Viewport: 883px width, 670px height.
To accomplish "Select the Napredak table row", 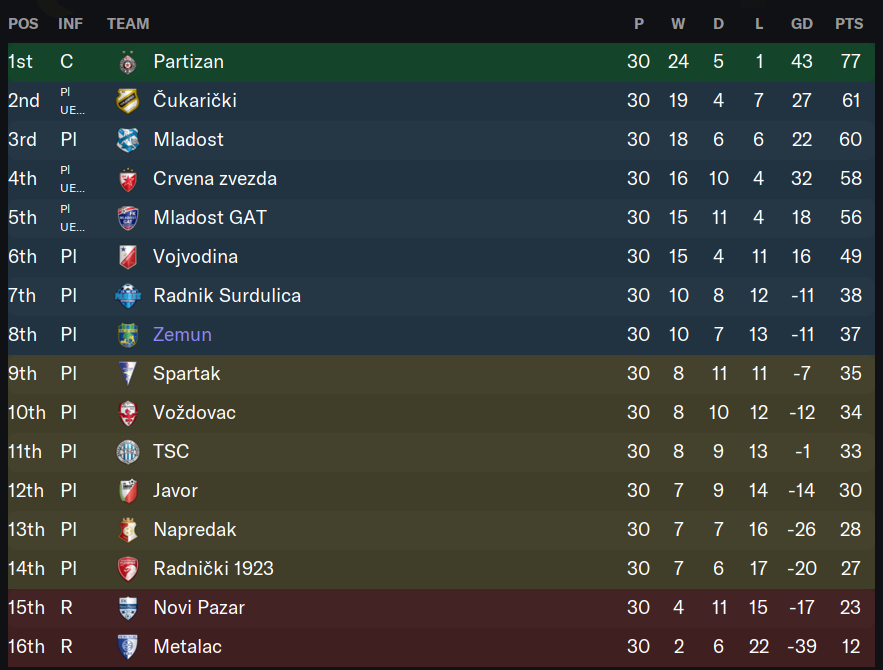I will click(442, 530).
